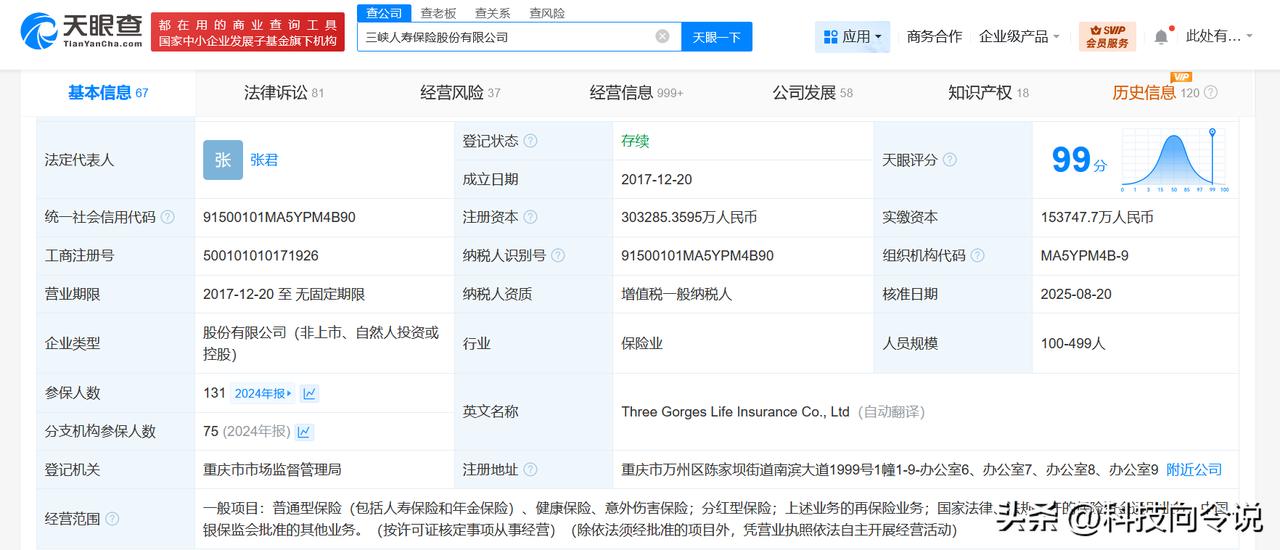Show help for 统一社会信用代码
This screenshot has height=550, width=1280.
click(x=168, y=217)
